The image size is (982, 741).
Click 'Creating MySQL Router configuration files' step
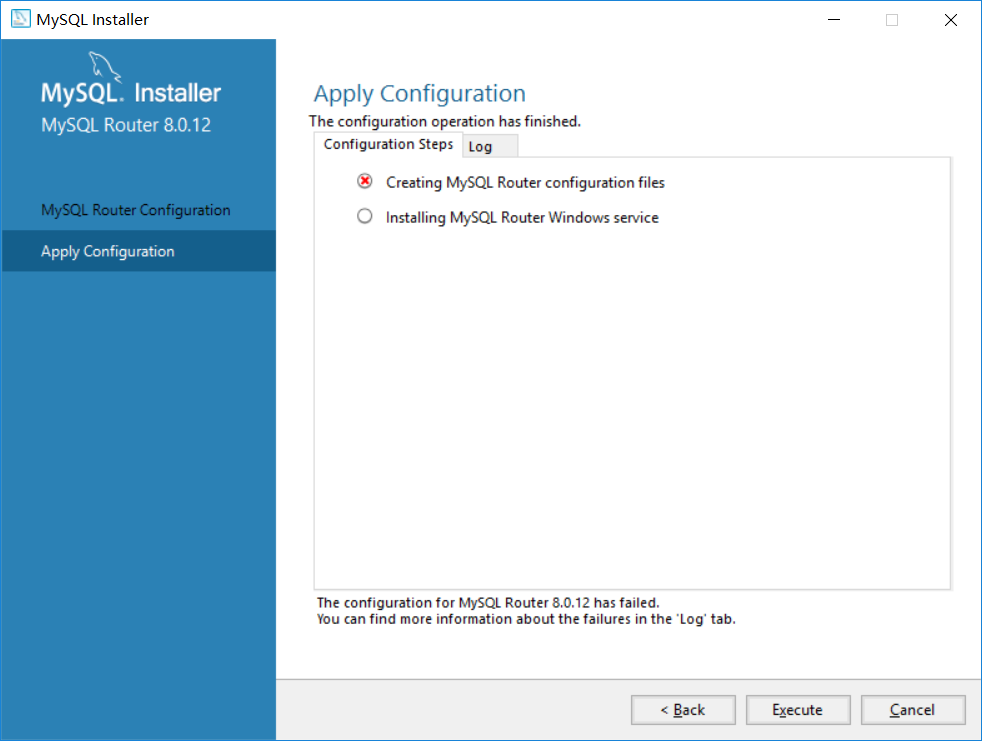tap(525, 182)
